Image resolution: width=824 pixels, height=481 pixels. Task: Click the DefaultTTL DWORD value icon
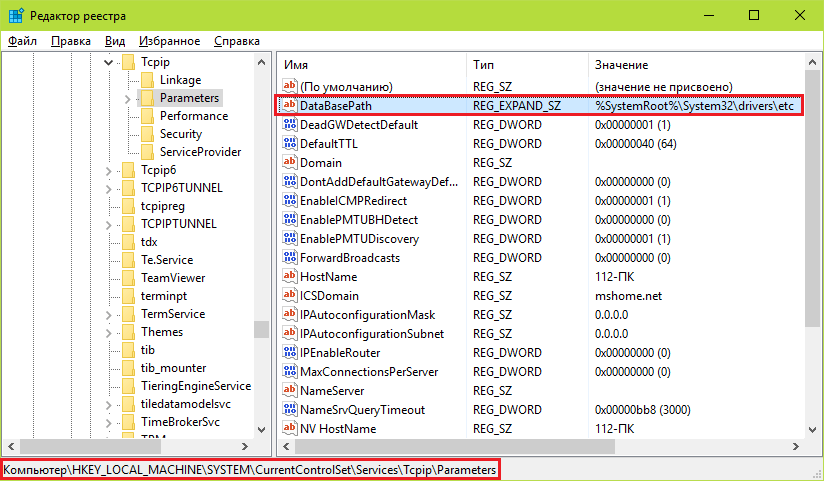pos(290,144)
